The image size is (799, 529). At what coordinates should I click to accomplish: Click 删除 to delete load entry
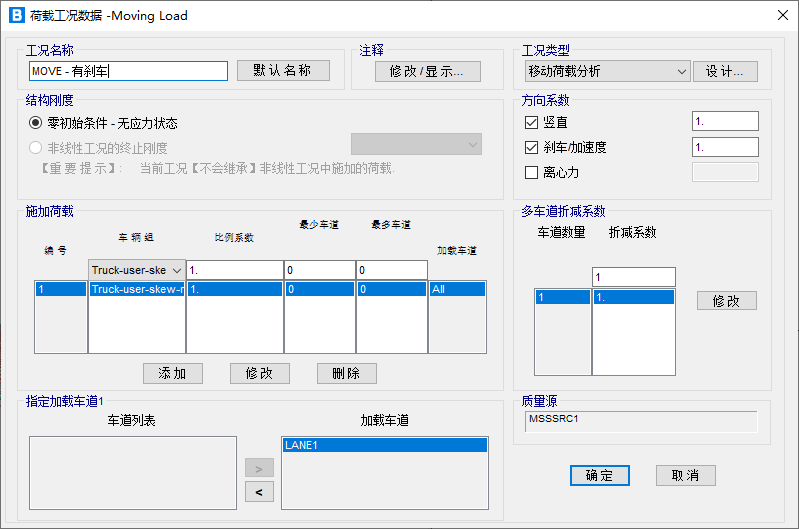[347, 373]
